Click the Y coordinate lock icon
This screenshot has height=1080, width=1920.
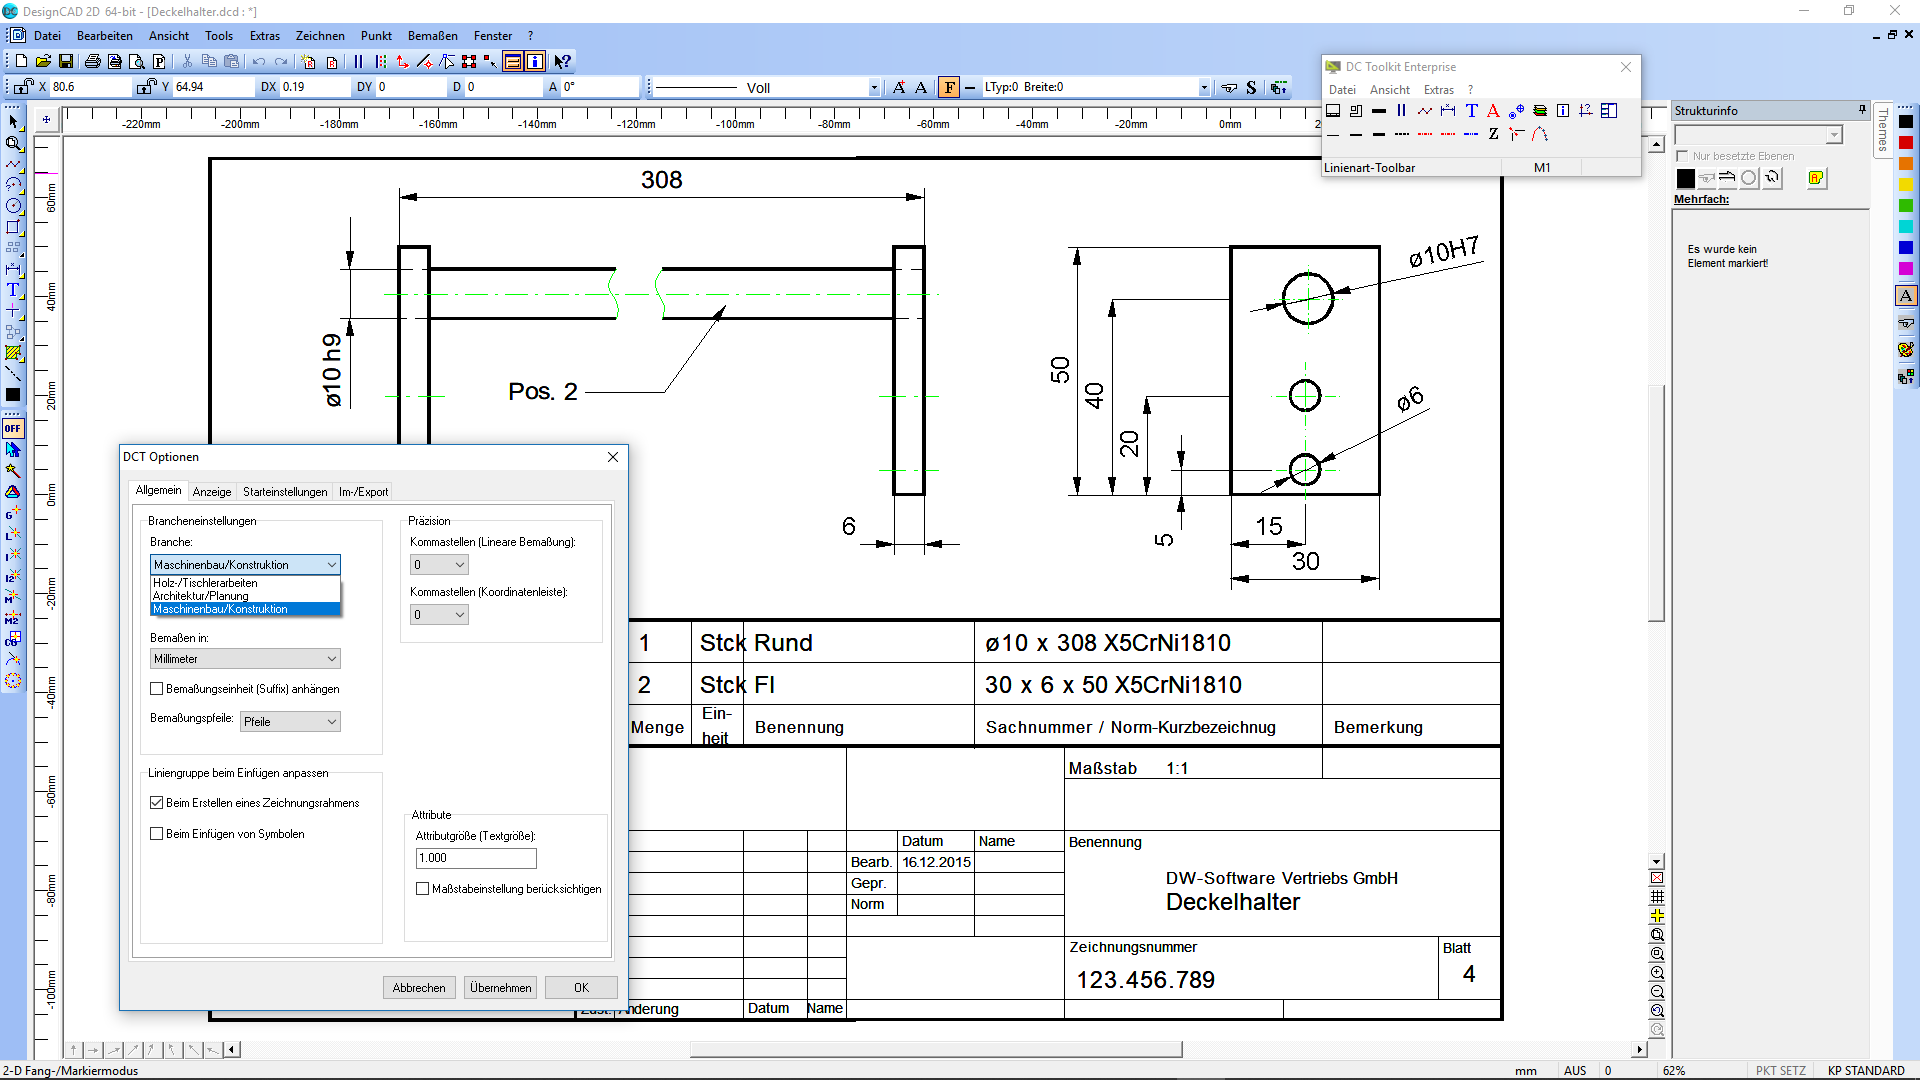[x=146, y=87]
